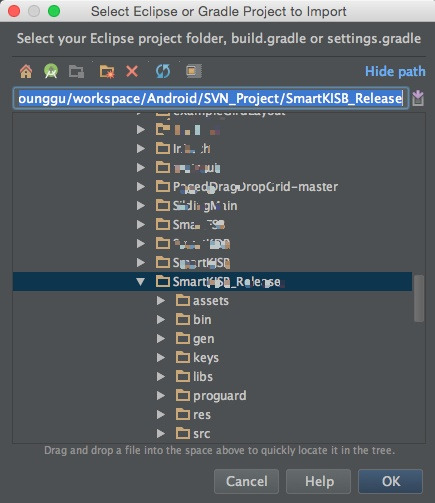Expand the bin folder

pyautogui.click(x=161, y=320)
